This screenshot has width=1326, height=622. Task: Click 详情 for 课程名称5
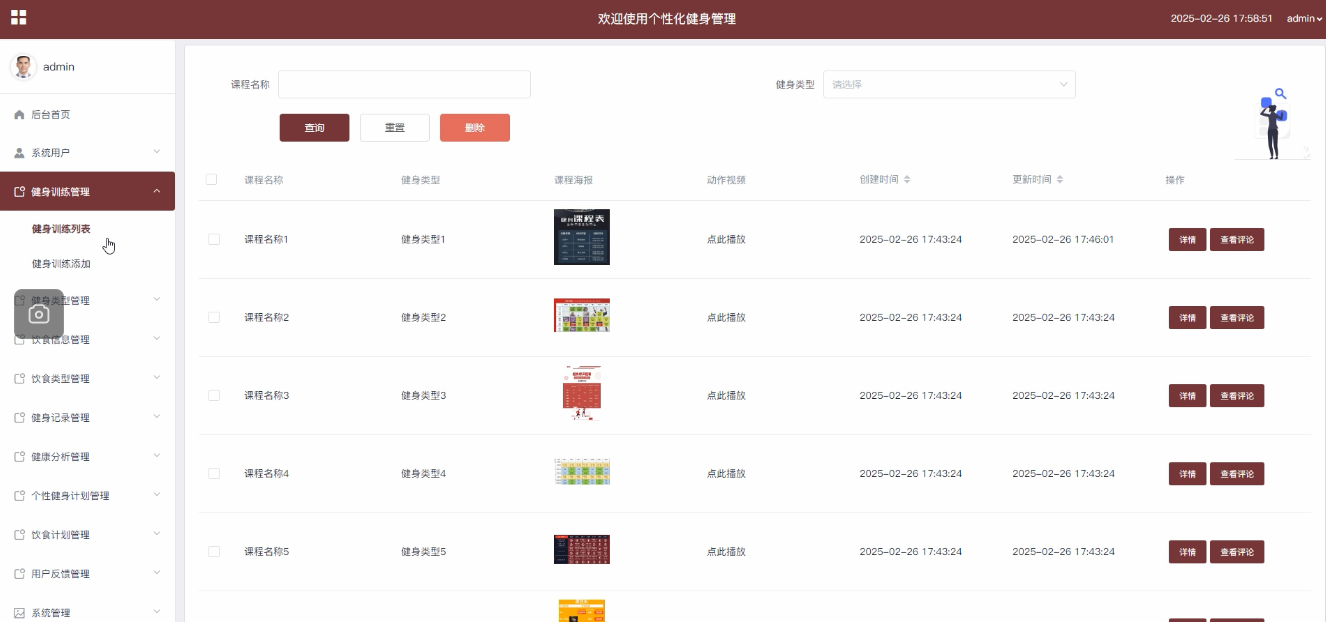tap(1187, 552)
